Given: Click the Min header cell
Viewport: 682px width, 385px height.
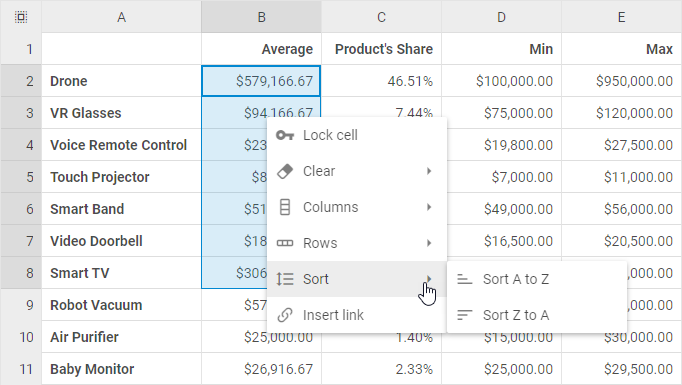Looking at the screenshot, I should coord(501,49).
